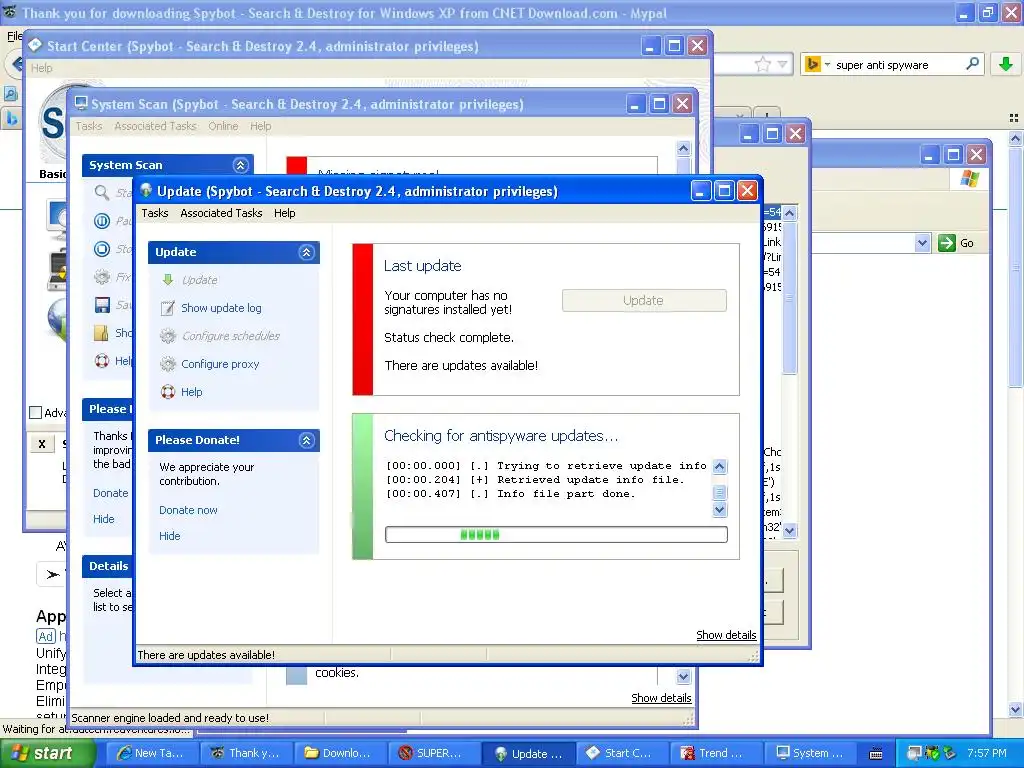Click Show details link in Update window
Viewport: 1024px width, 768px height.
726,635
